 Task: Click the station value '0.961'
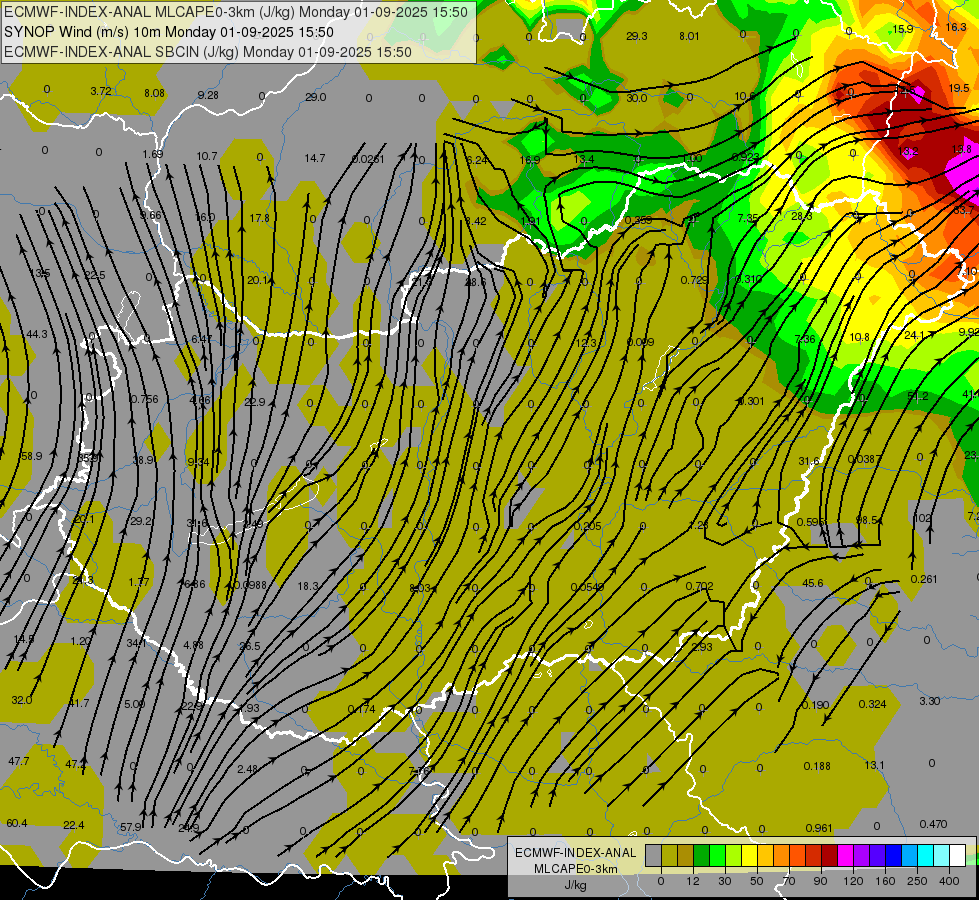pos(819,828)
